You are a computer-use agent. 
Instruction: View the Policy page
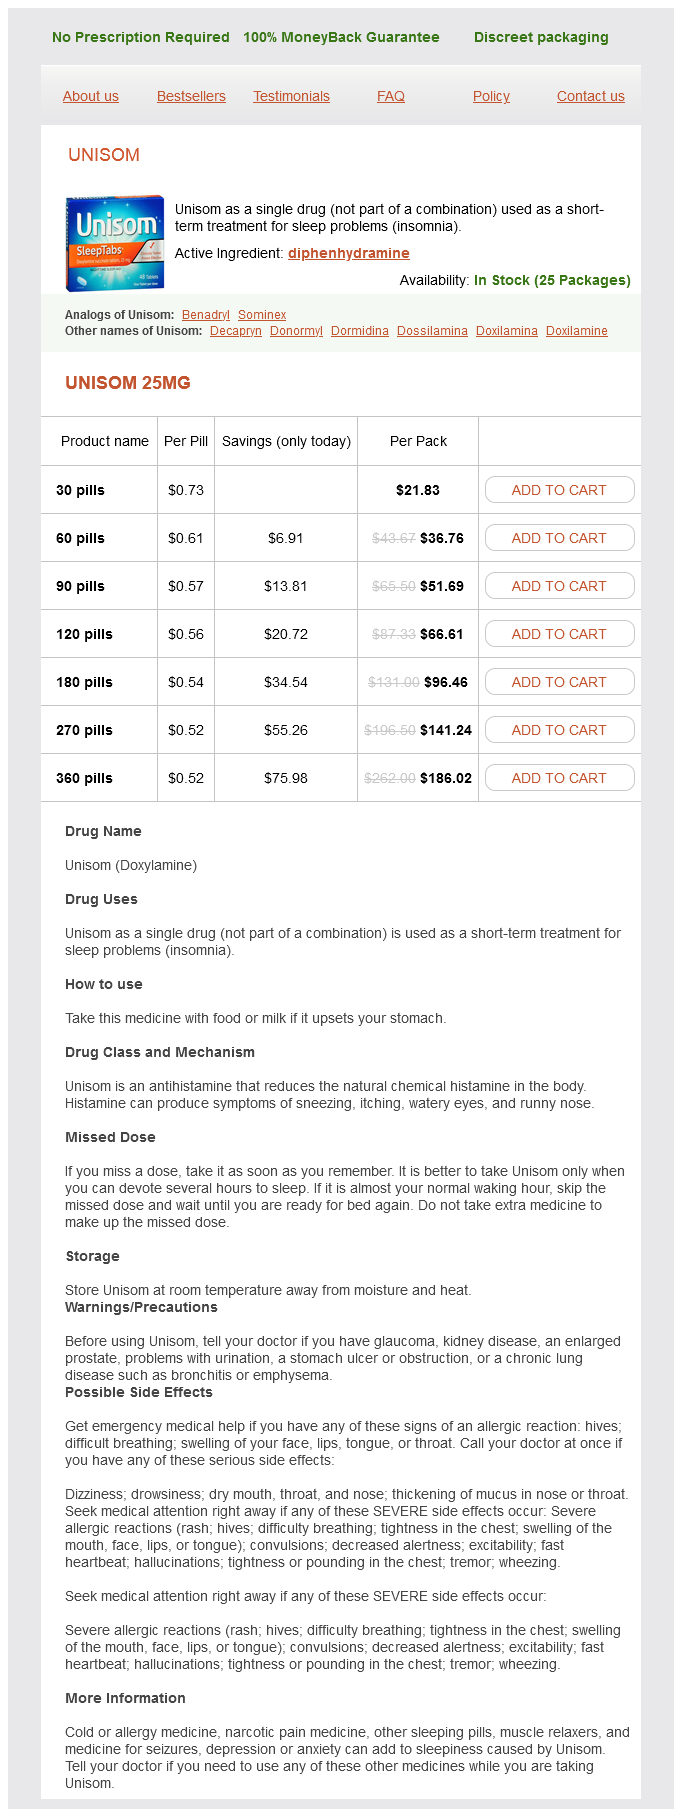click(x=491, y=96)
